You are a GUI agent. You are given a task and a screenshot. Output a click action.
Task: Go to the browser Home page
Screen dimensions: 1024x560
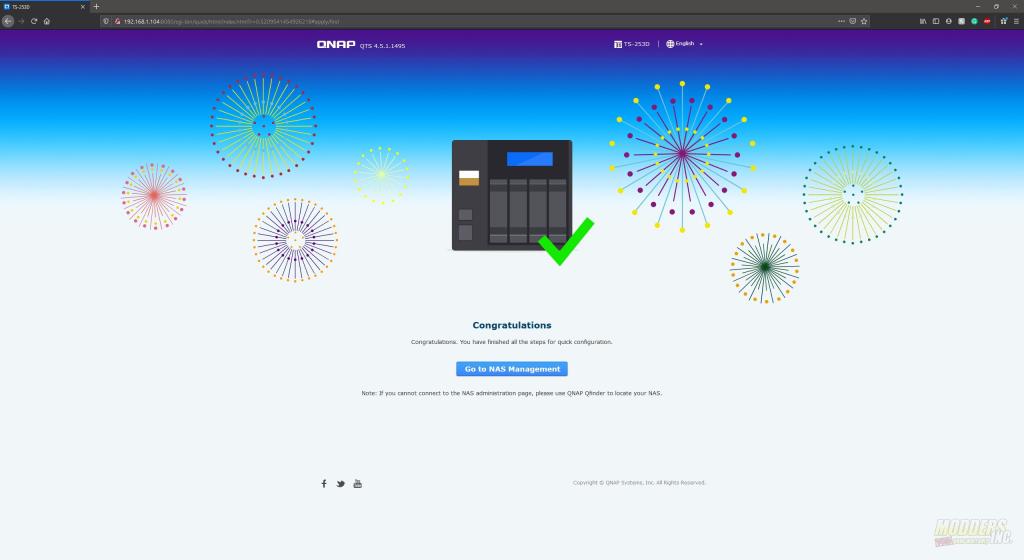pos(46,21)
